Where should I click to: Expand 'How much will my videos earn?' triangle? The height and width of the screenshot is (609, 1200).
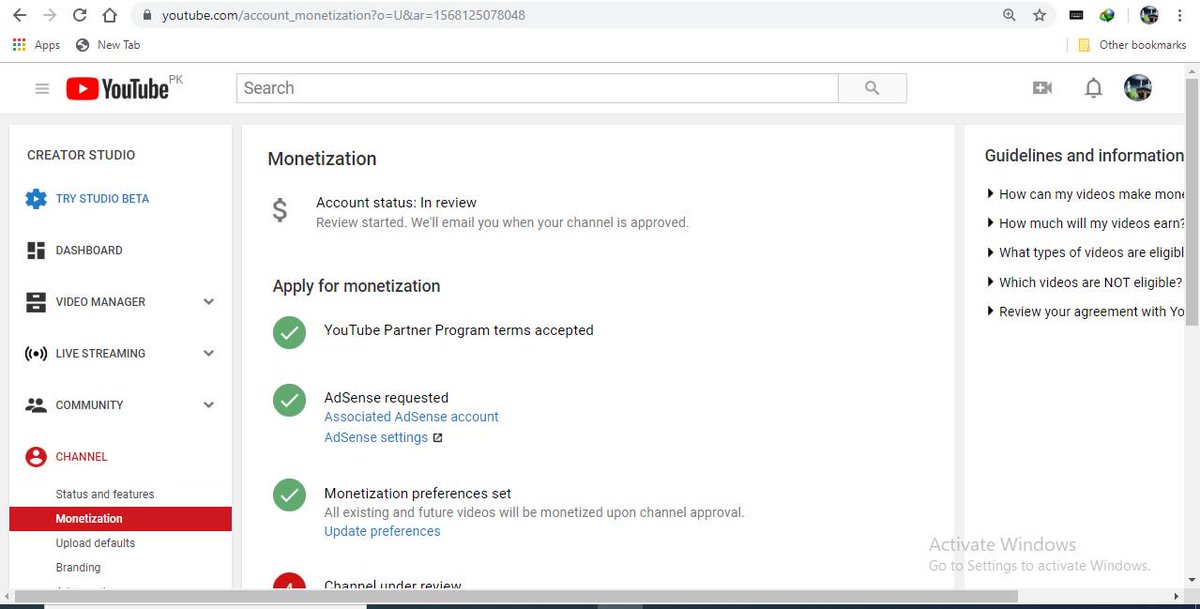point(990,223)
